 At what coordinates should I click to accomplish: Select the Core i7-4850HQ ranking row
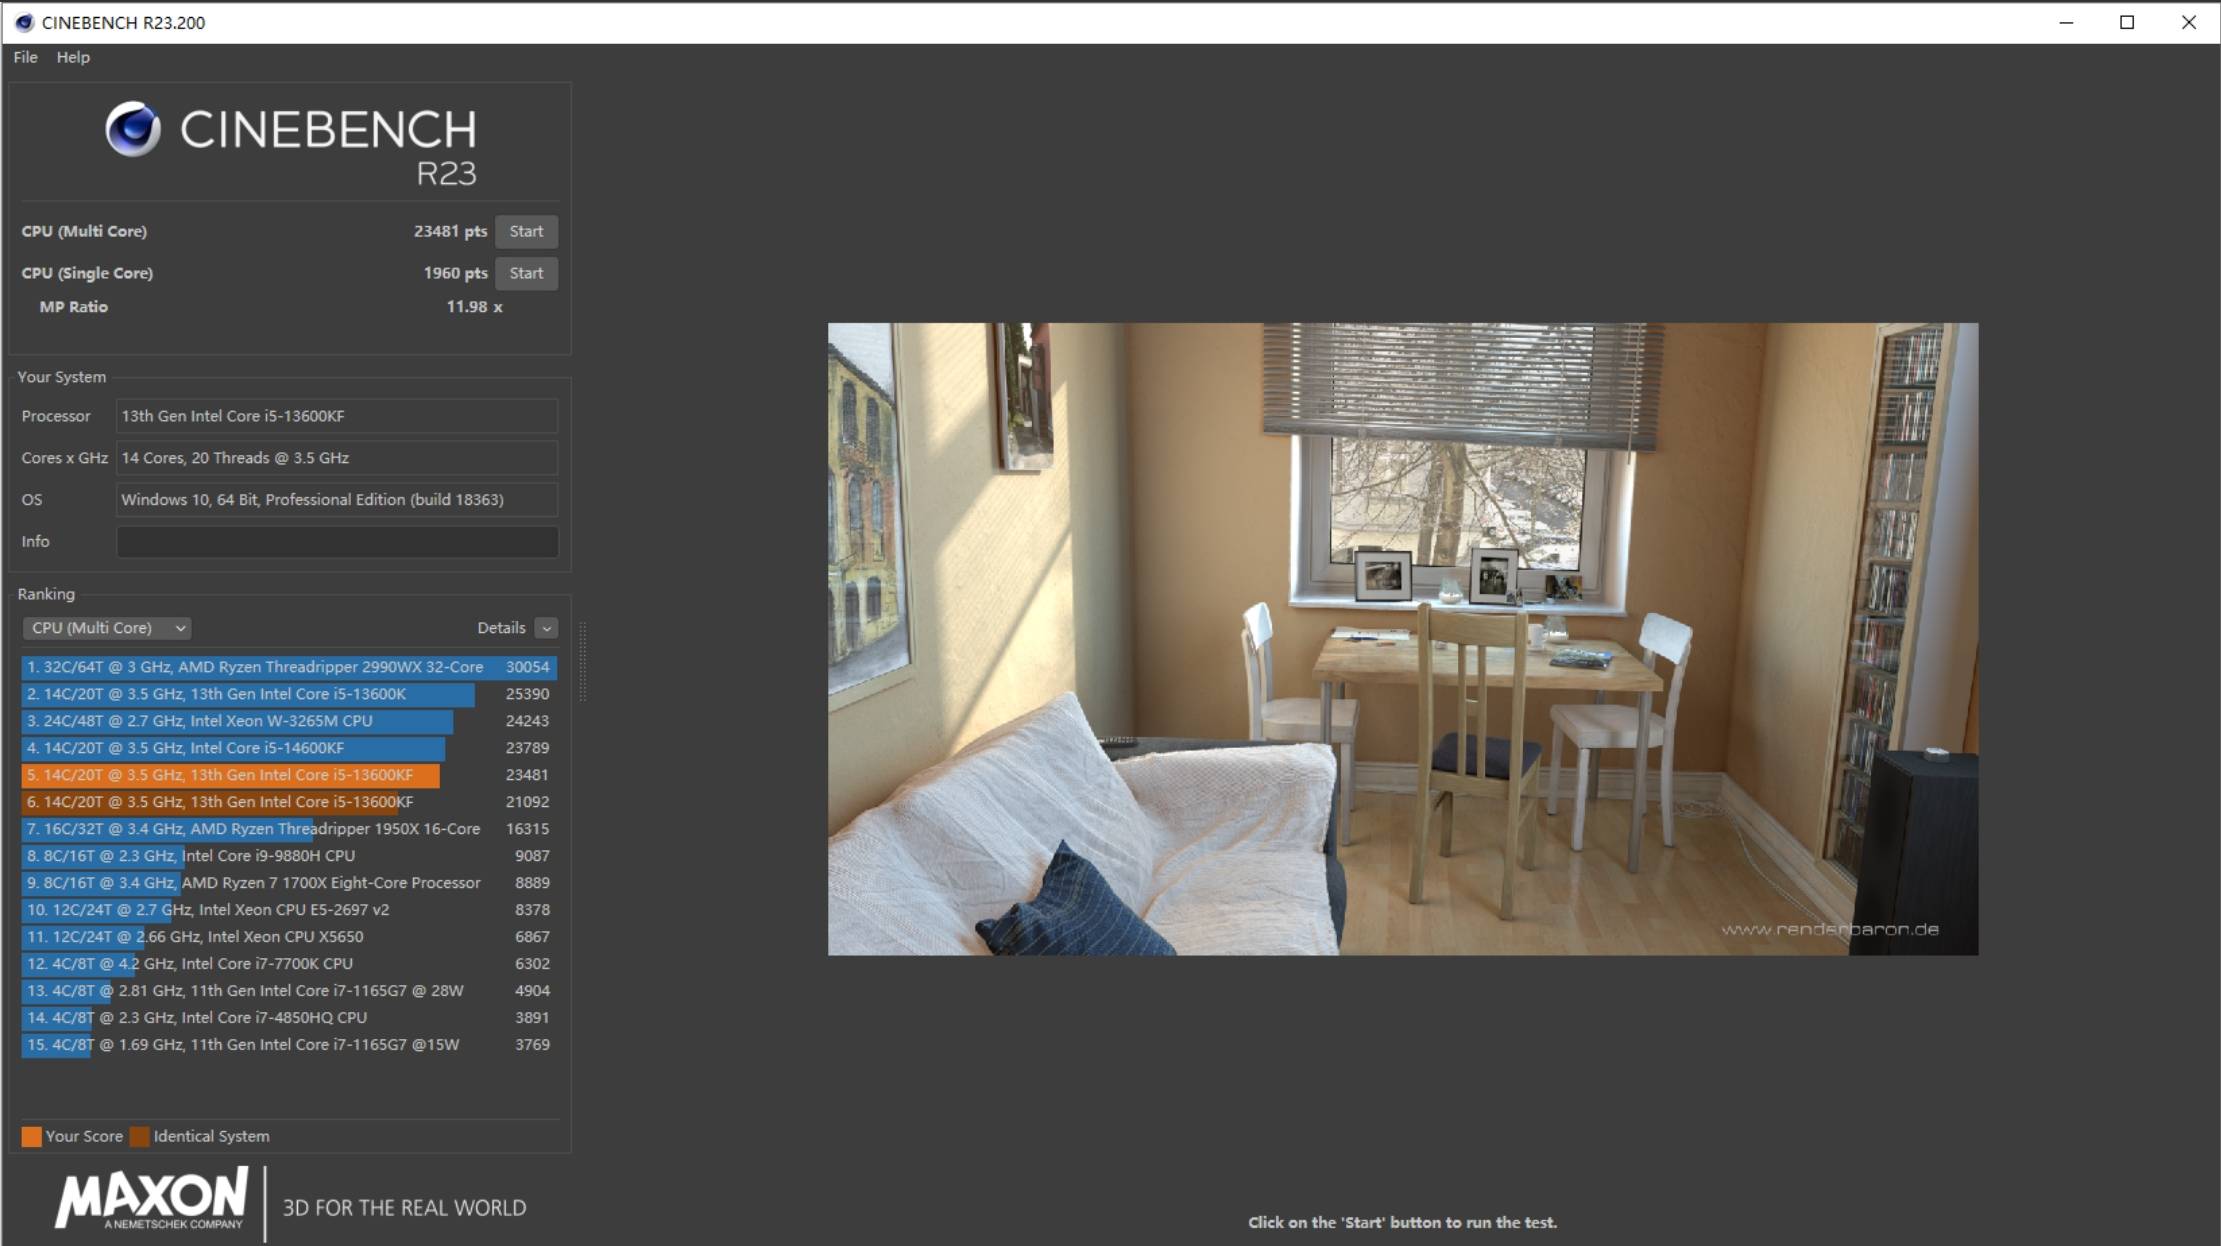click(289, 1018)
